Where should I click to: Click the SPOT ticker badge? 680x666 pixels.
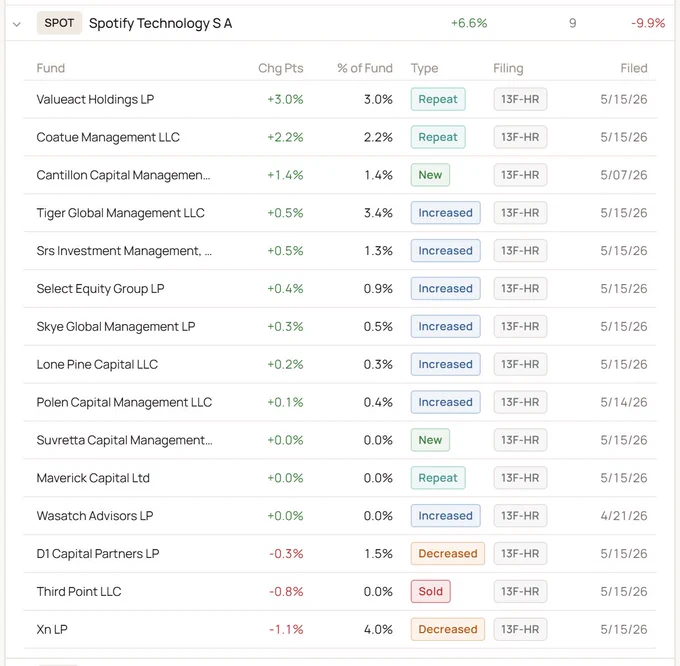59,23
